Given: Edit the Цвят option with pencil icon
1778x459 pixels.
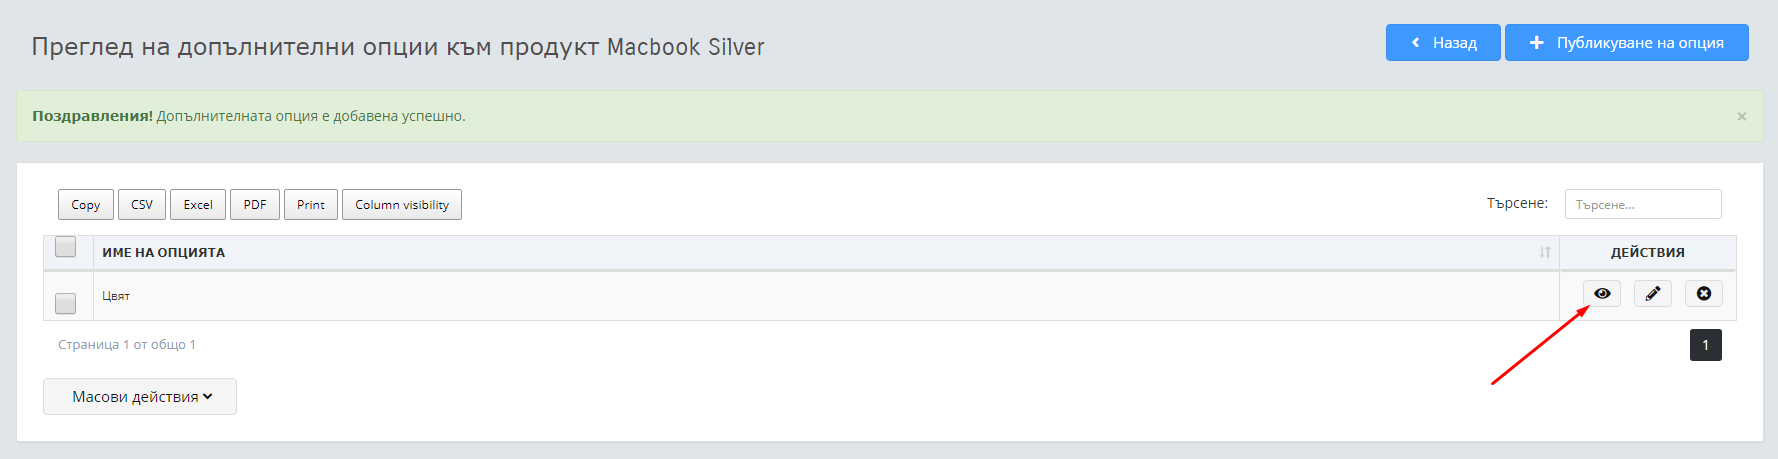Looking at the screenshot, I should (1653, 293).
